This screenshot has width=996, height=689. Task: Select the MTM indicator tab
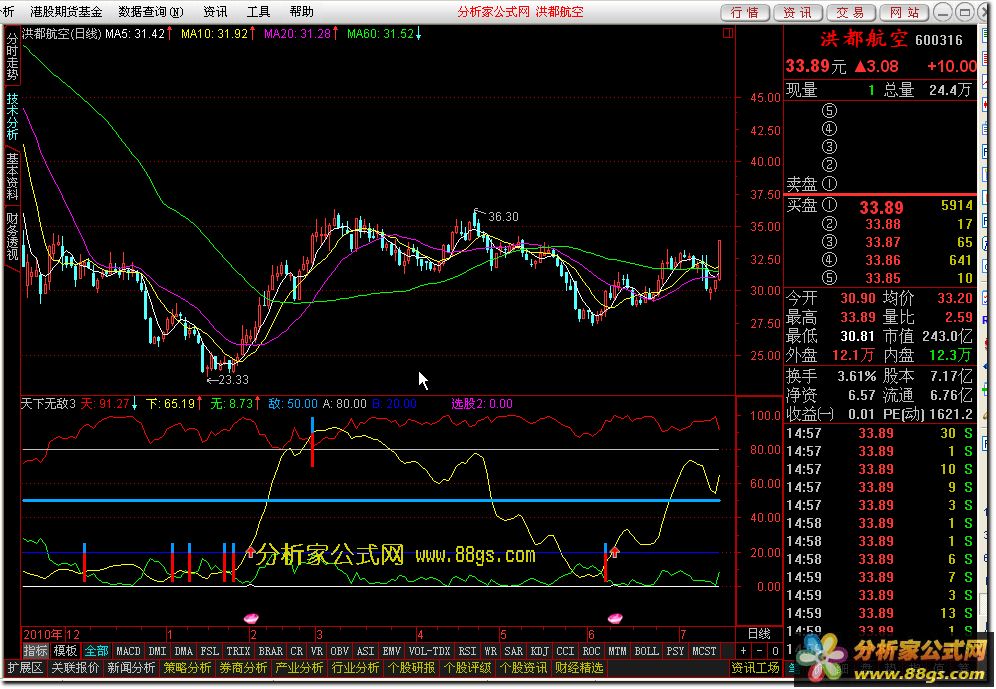(617, 651)
